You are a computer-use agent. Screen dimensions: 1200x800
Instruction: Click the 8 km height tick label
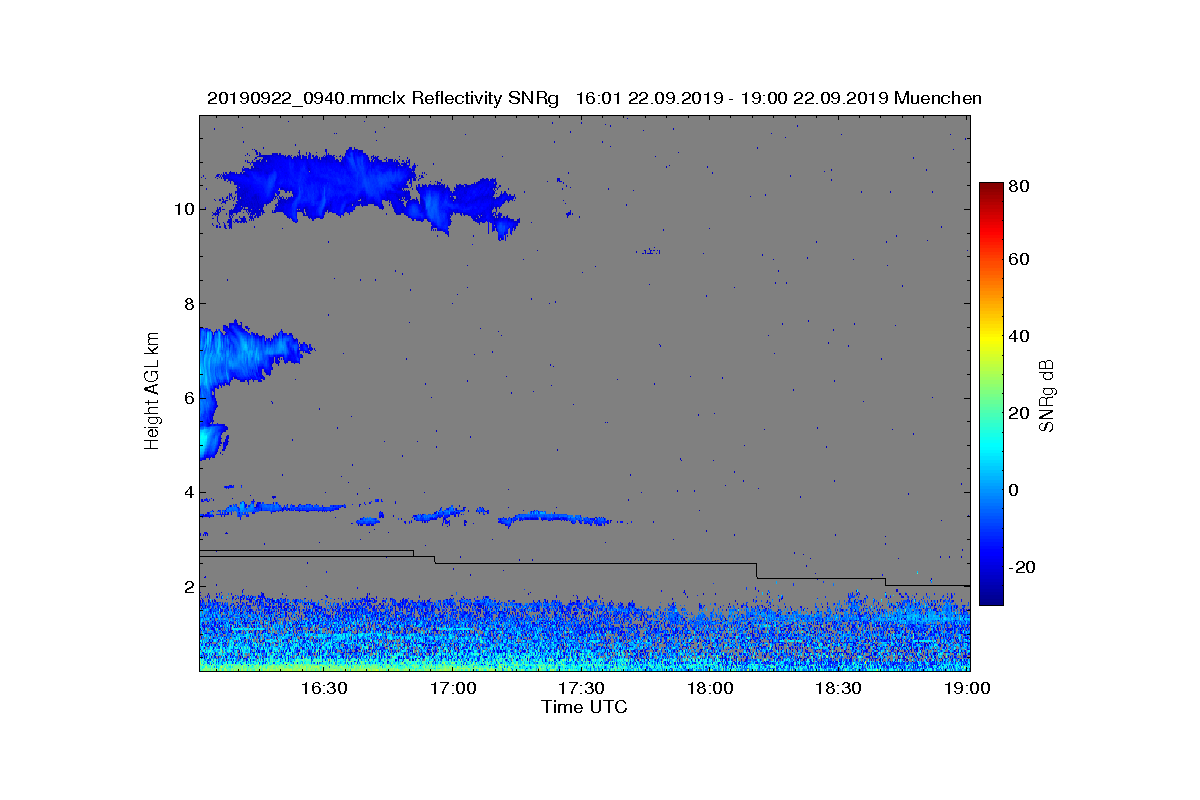pos(188,303)
